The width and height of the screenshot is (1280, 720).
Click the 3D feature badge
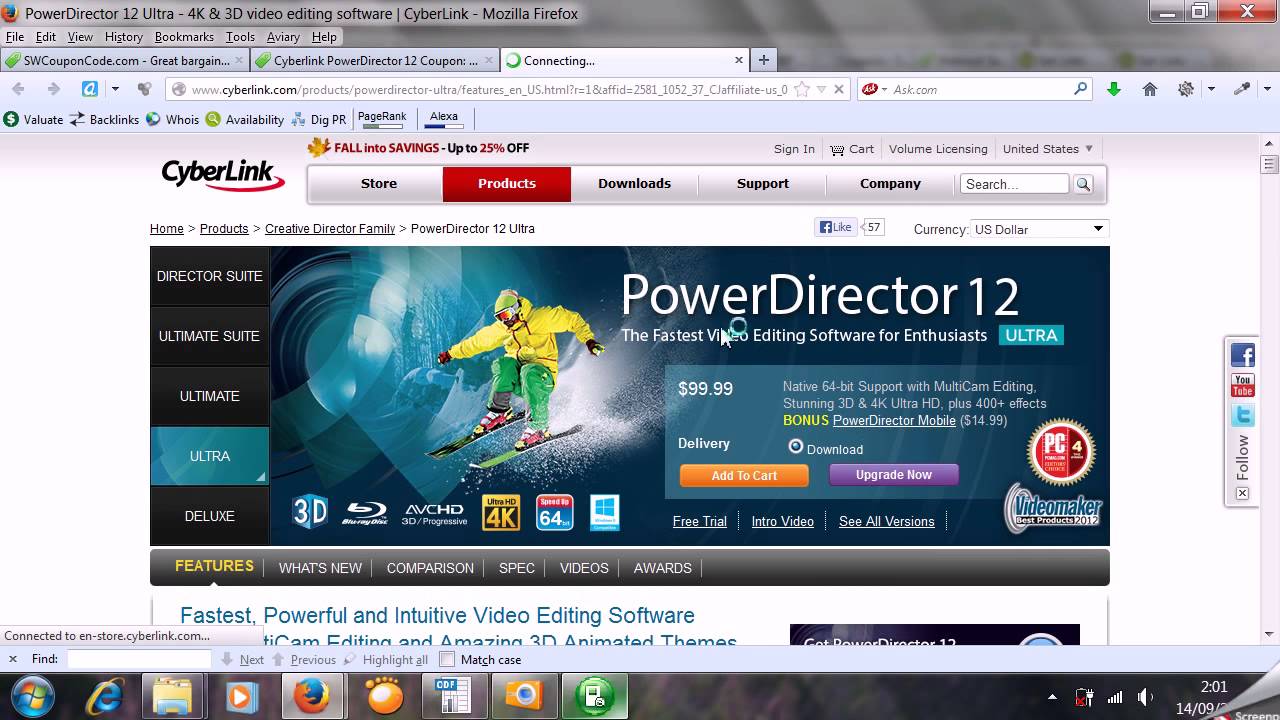click(310, 512)
